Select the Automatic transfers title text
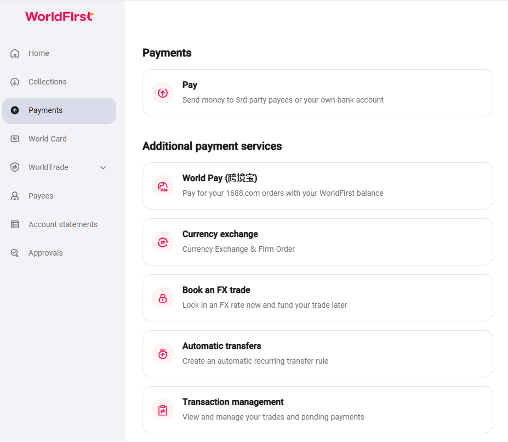This screenshot has width=508, height=442. tap(222, 346)
